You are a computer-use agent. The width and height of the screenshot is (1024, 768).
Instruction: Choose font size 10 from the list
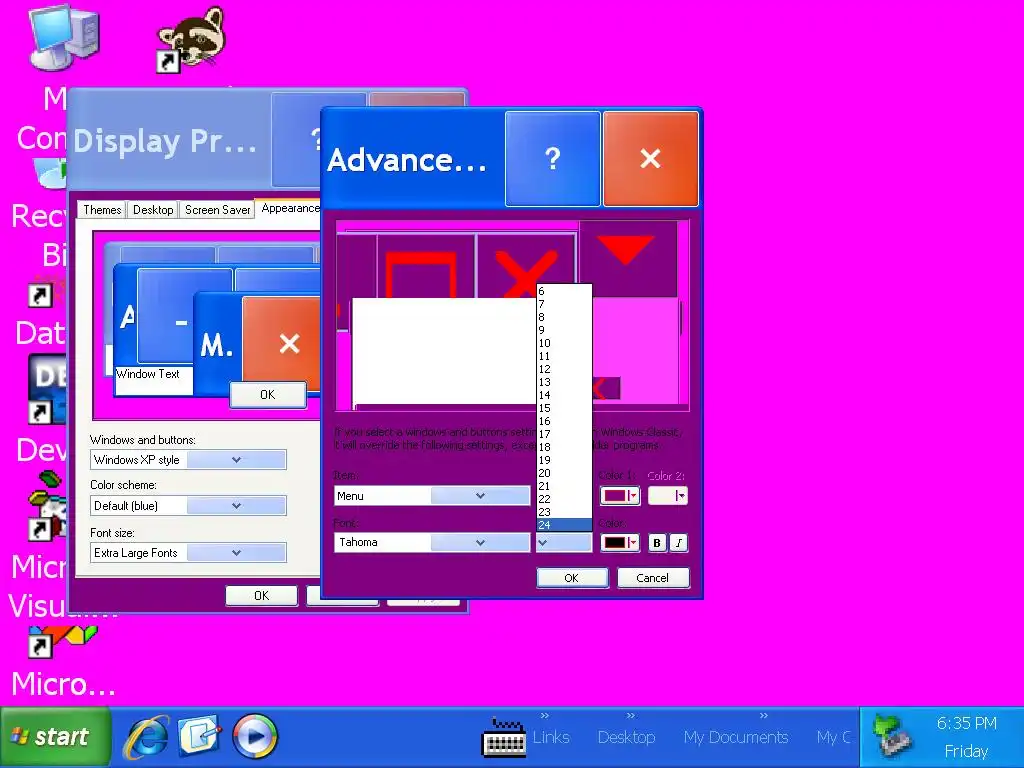tap(564, 344)
